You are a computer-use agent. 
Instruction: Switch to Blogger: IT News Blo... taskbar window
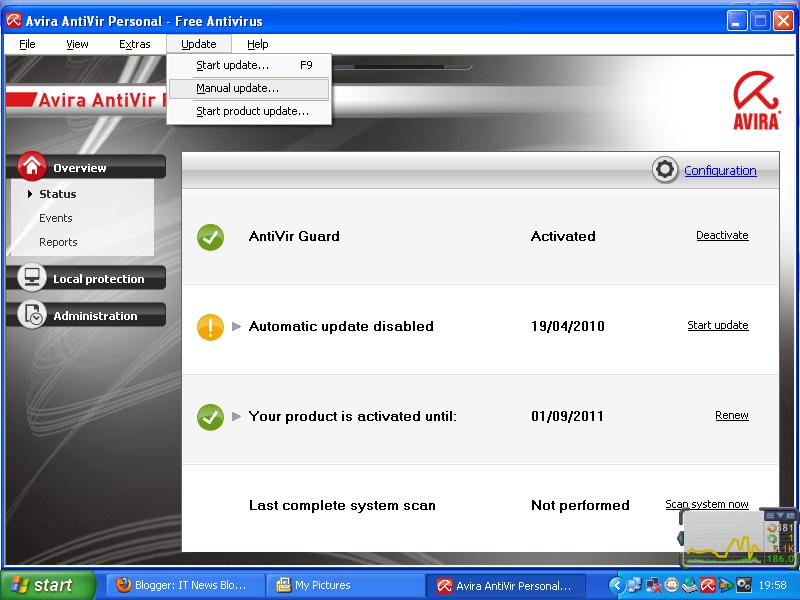(x=185, y=585)
